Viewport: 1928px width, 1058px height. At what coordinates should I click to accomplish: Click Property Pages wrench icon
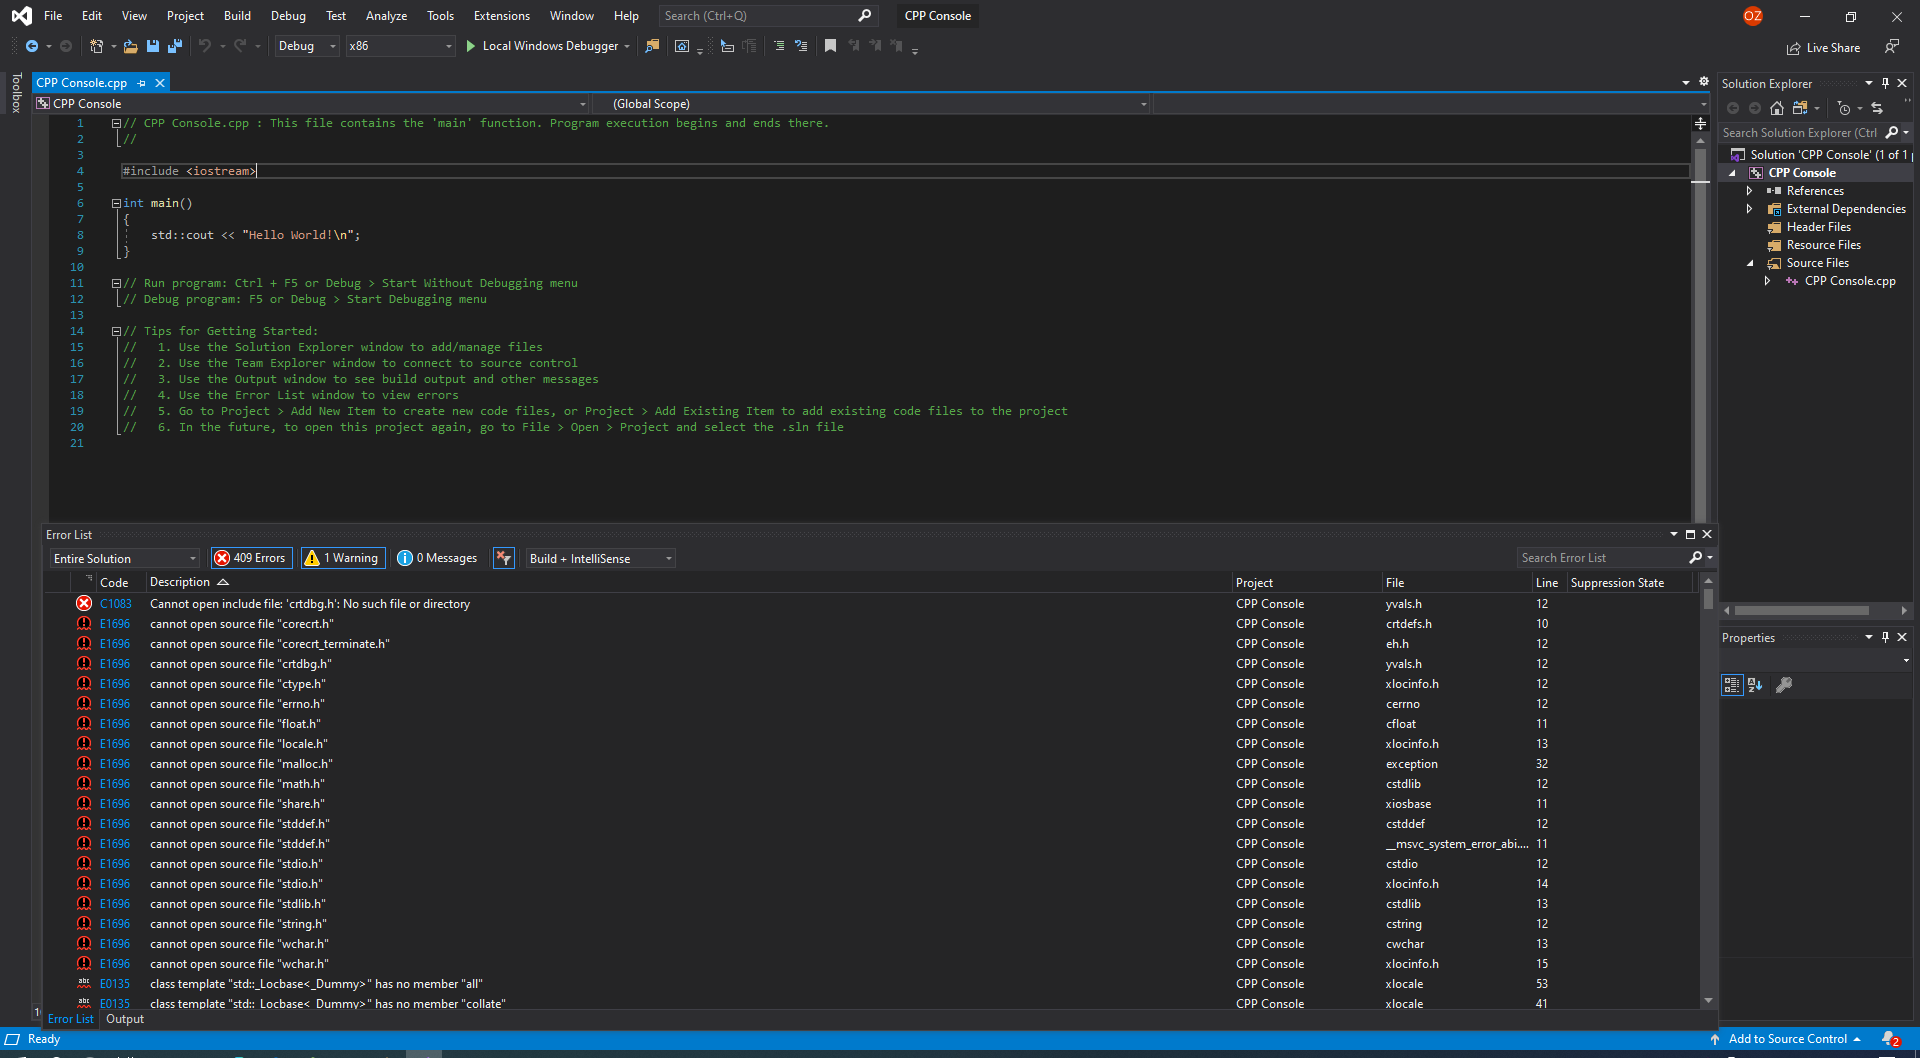tap(1784, 685)
